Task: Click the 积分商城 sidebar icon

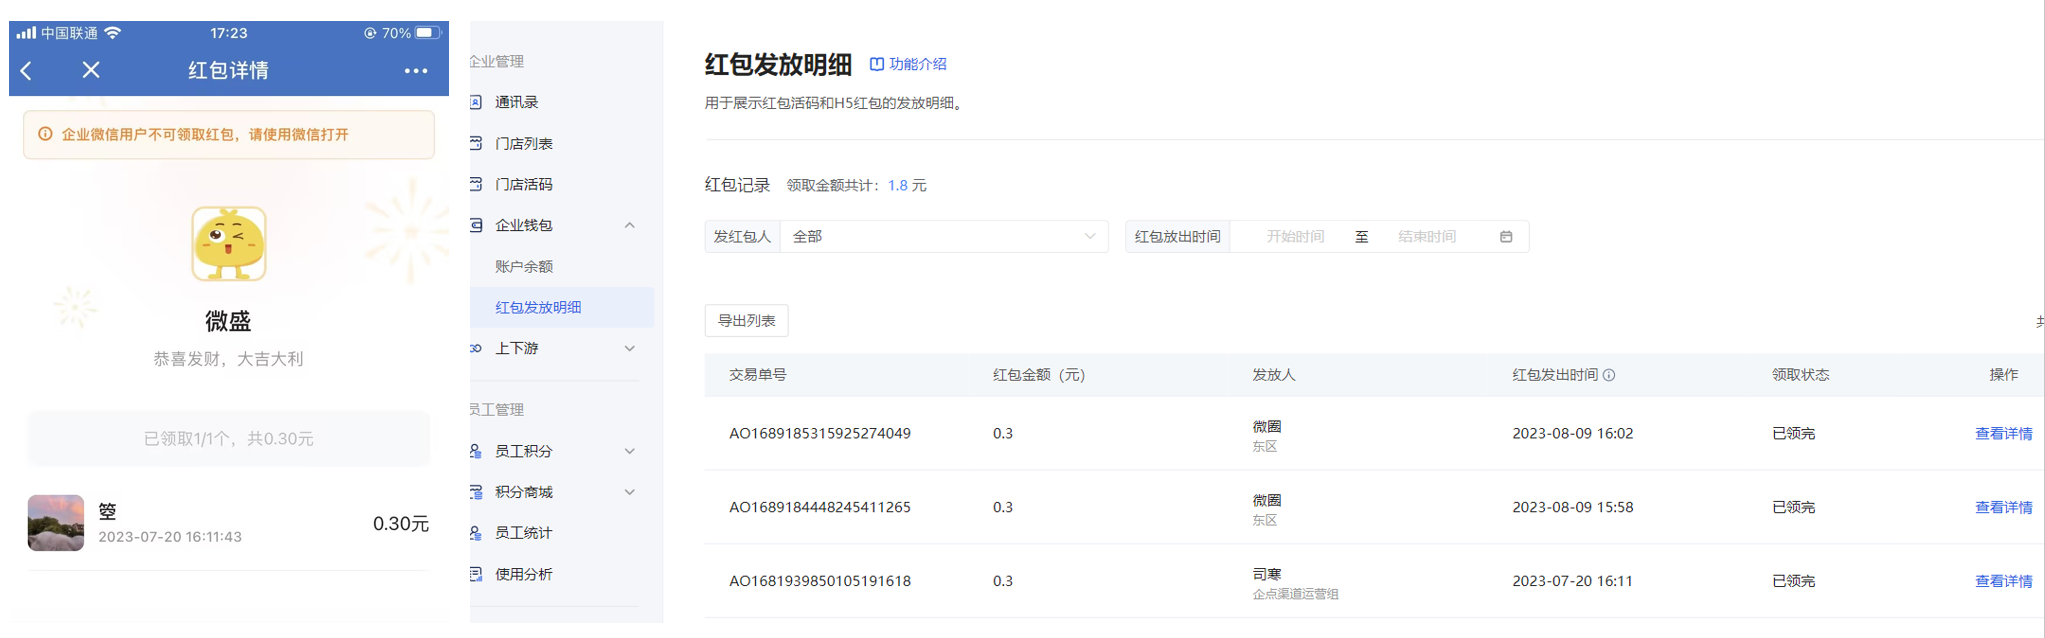Action: coord(477,492)
